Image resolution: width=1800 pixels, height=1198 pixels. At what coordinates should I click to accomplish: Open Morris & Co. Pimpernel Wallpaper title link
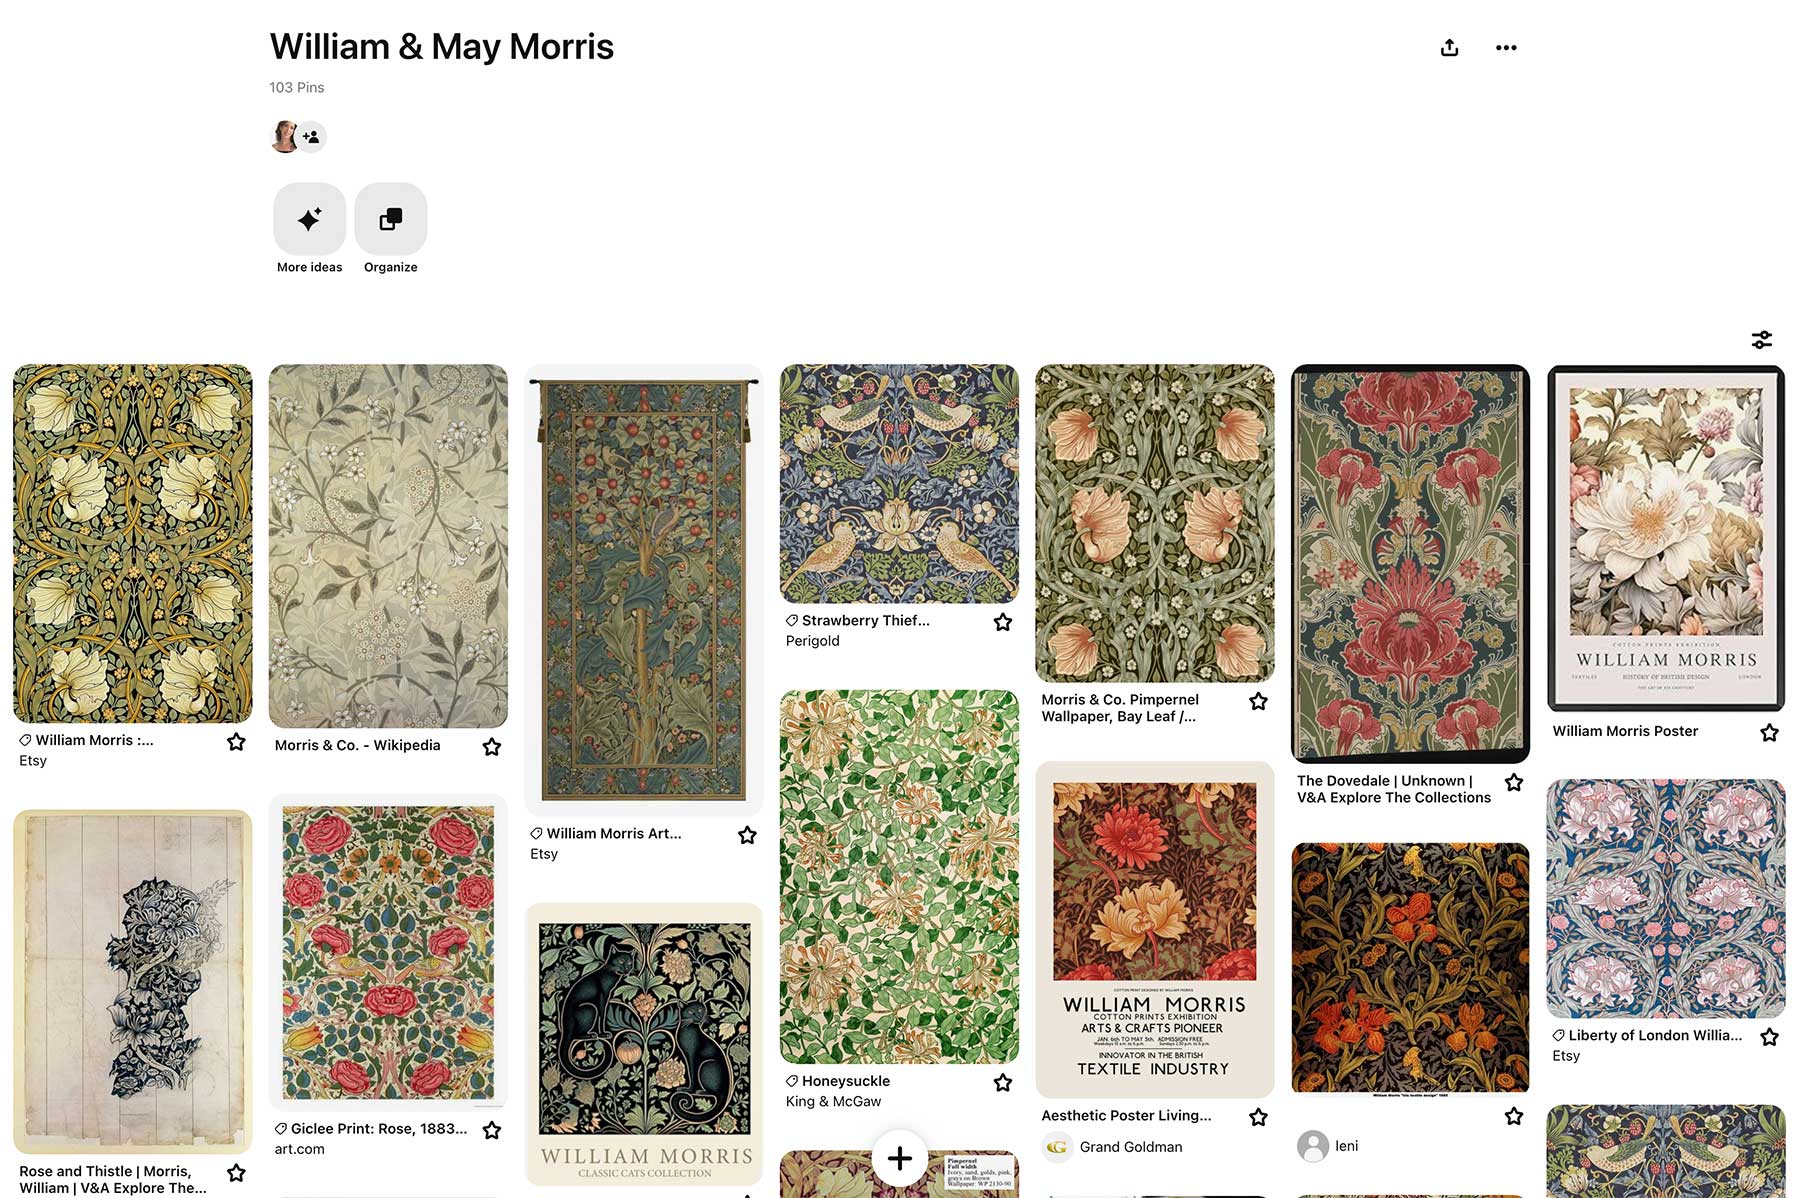click(1119, 708)
